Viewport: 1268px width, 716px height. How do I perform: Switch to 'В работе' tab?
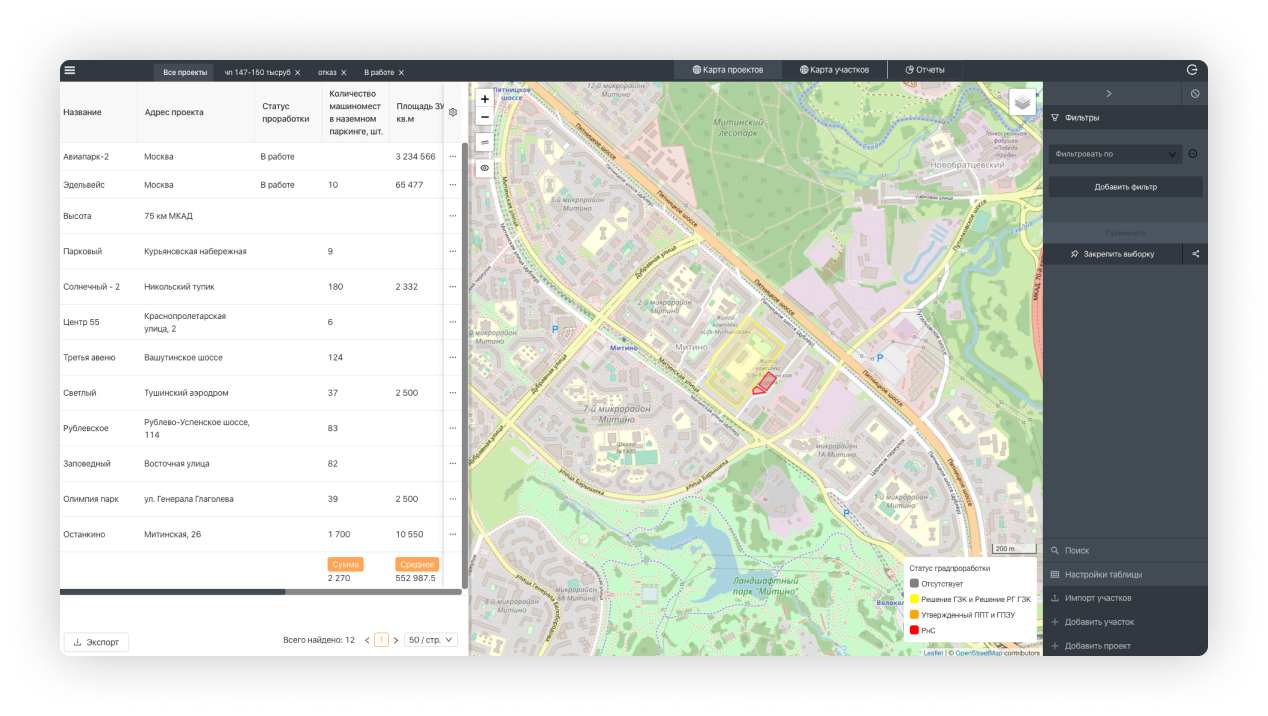379,73
